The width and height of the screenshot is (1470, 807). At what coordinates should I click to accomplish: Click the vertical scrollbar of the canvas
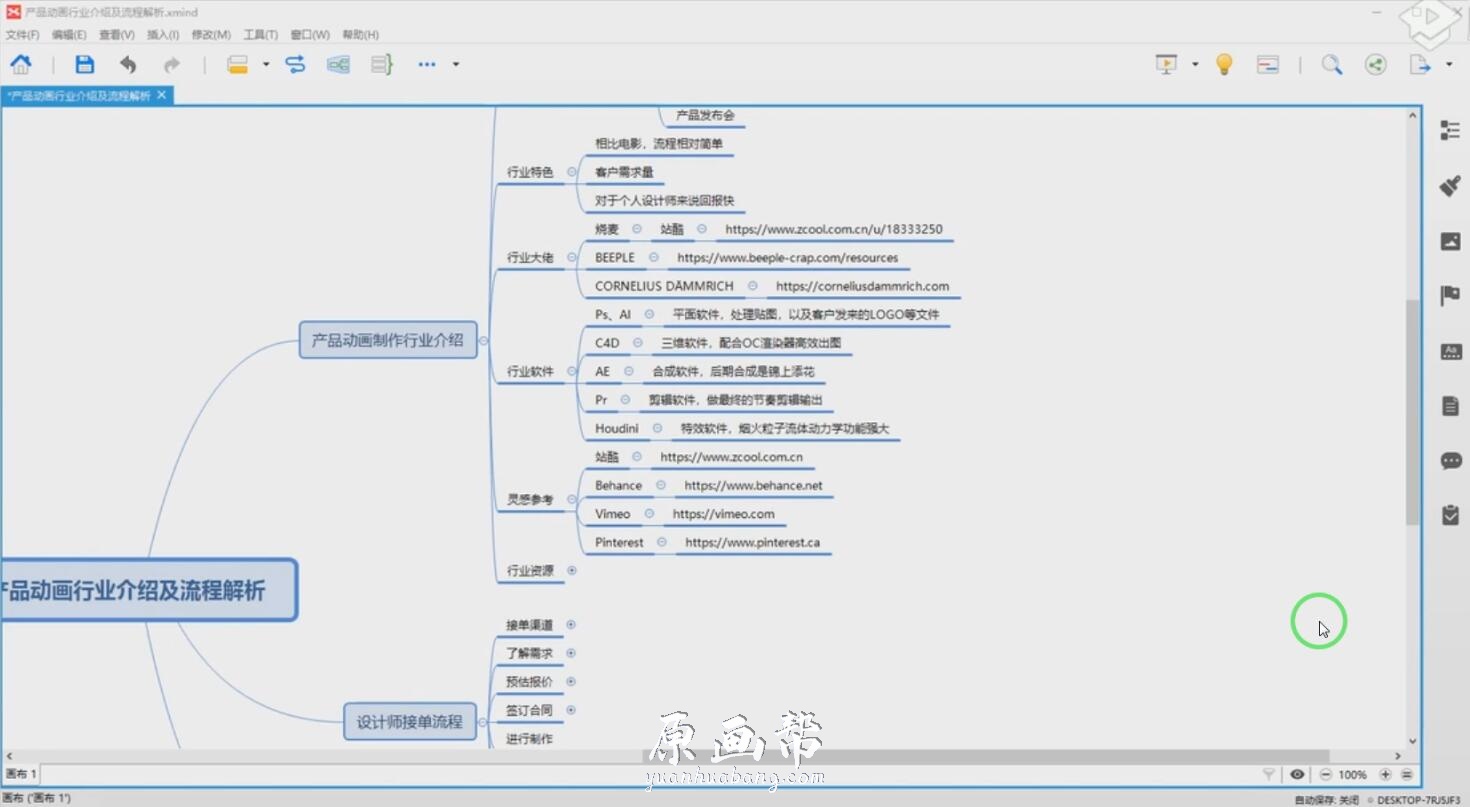(x=1412, y=412)
